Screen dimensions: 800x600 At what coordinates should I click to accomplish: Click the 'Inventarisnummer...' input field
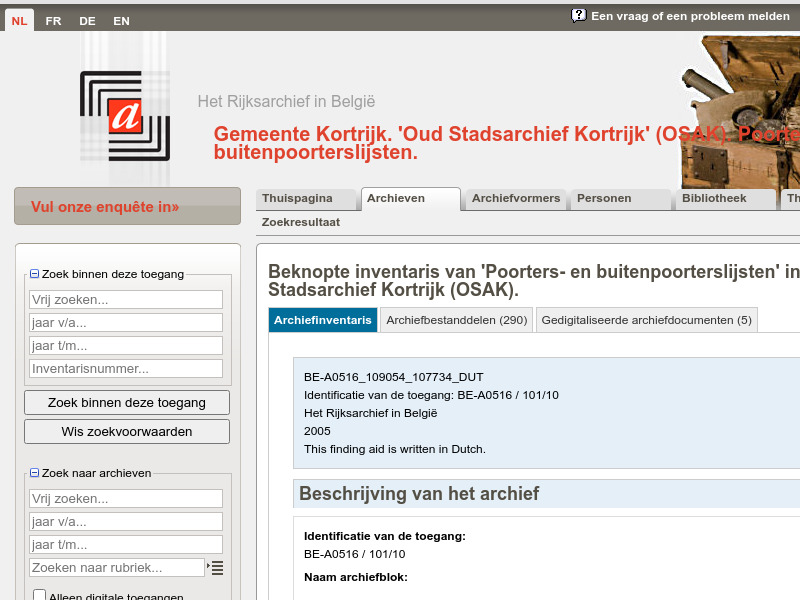[x=125, y=368]
